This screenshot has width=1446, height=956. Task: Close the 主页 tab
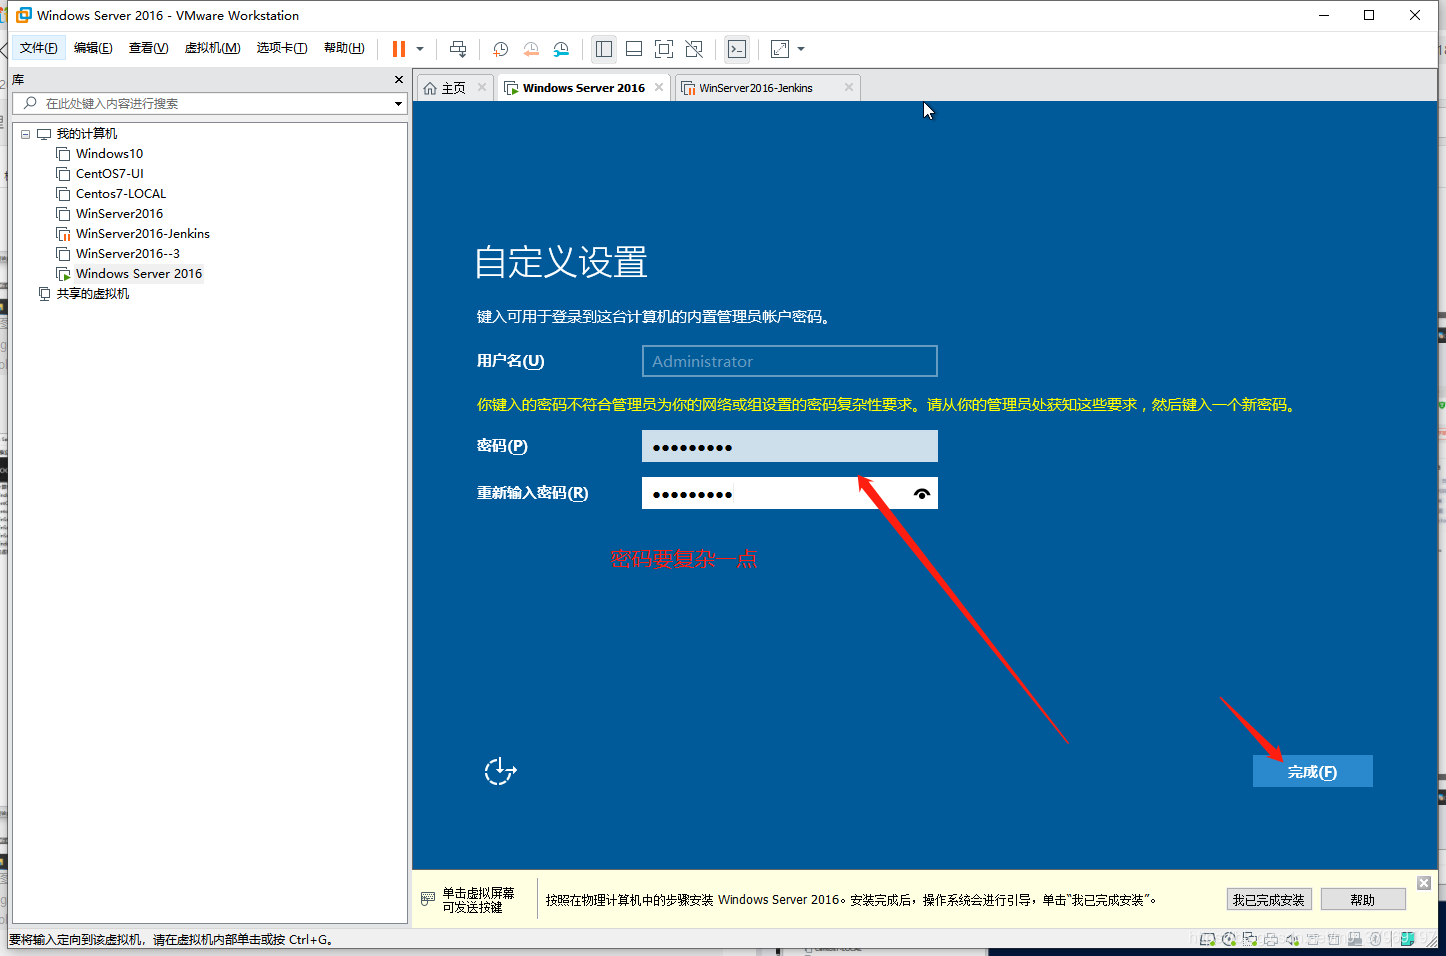[482, 87]
